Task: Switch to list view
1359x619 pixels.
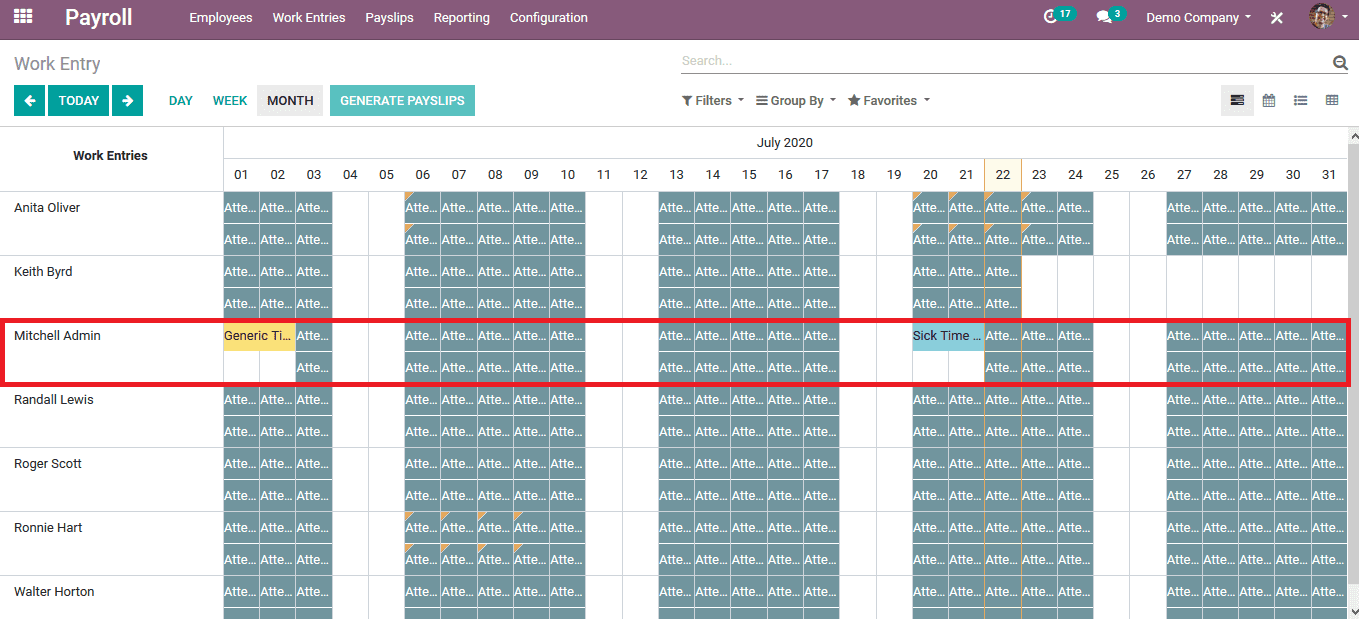Action: pos(1299,100)
